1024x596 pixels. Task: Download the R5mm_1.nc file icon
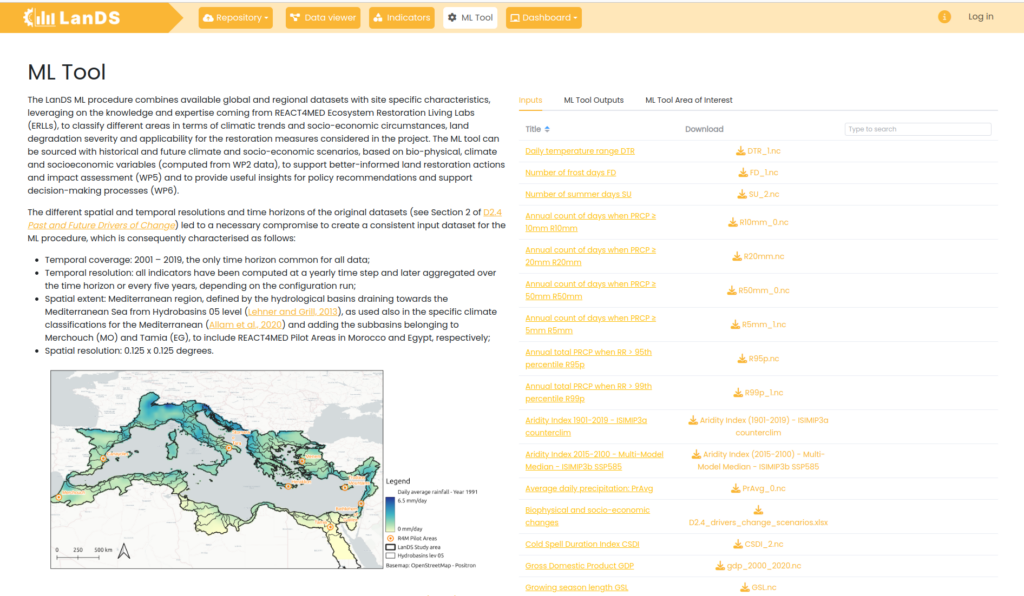coord(735,324)
